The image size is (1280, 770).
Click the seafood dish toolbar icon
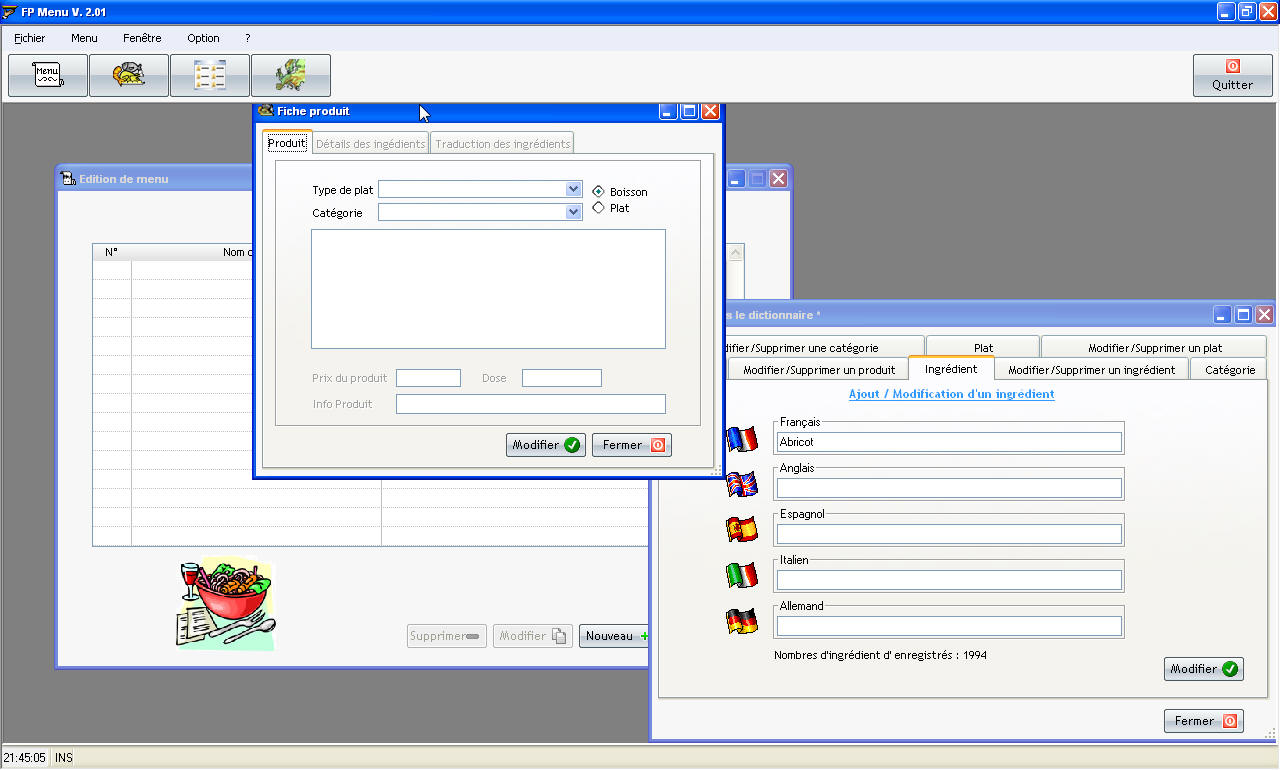(129, 75)
